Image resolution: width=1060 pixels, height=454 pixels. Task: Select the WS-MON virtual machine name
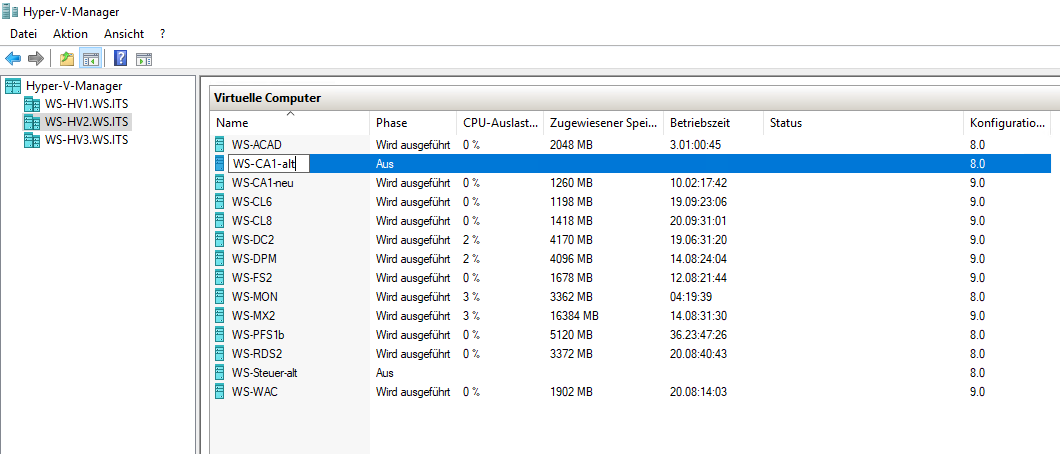tap(254, 297)
